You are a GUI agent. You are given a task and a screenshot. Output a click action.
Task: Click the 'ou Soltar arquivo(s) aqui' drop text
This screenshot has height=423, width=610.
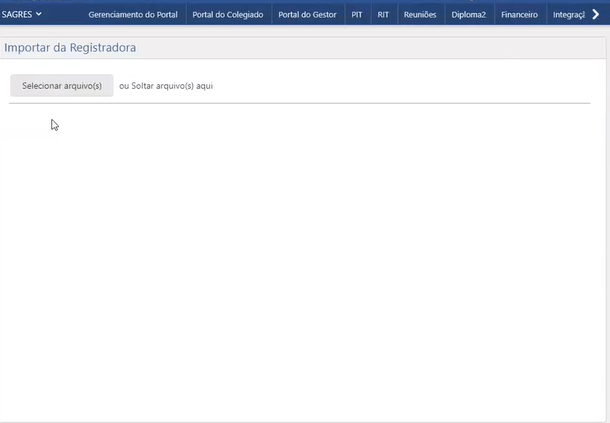pyautogui.click(x=166, y=86)
